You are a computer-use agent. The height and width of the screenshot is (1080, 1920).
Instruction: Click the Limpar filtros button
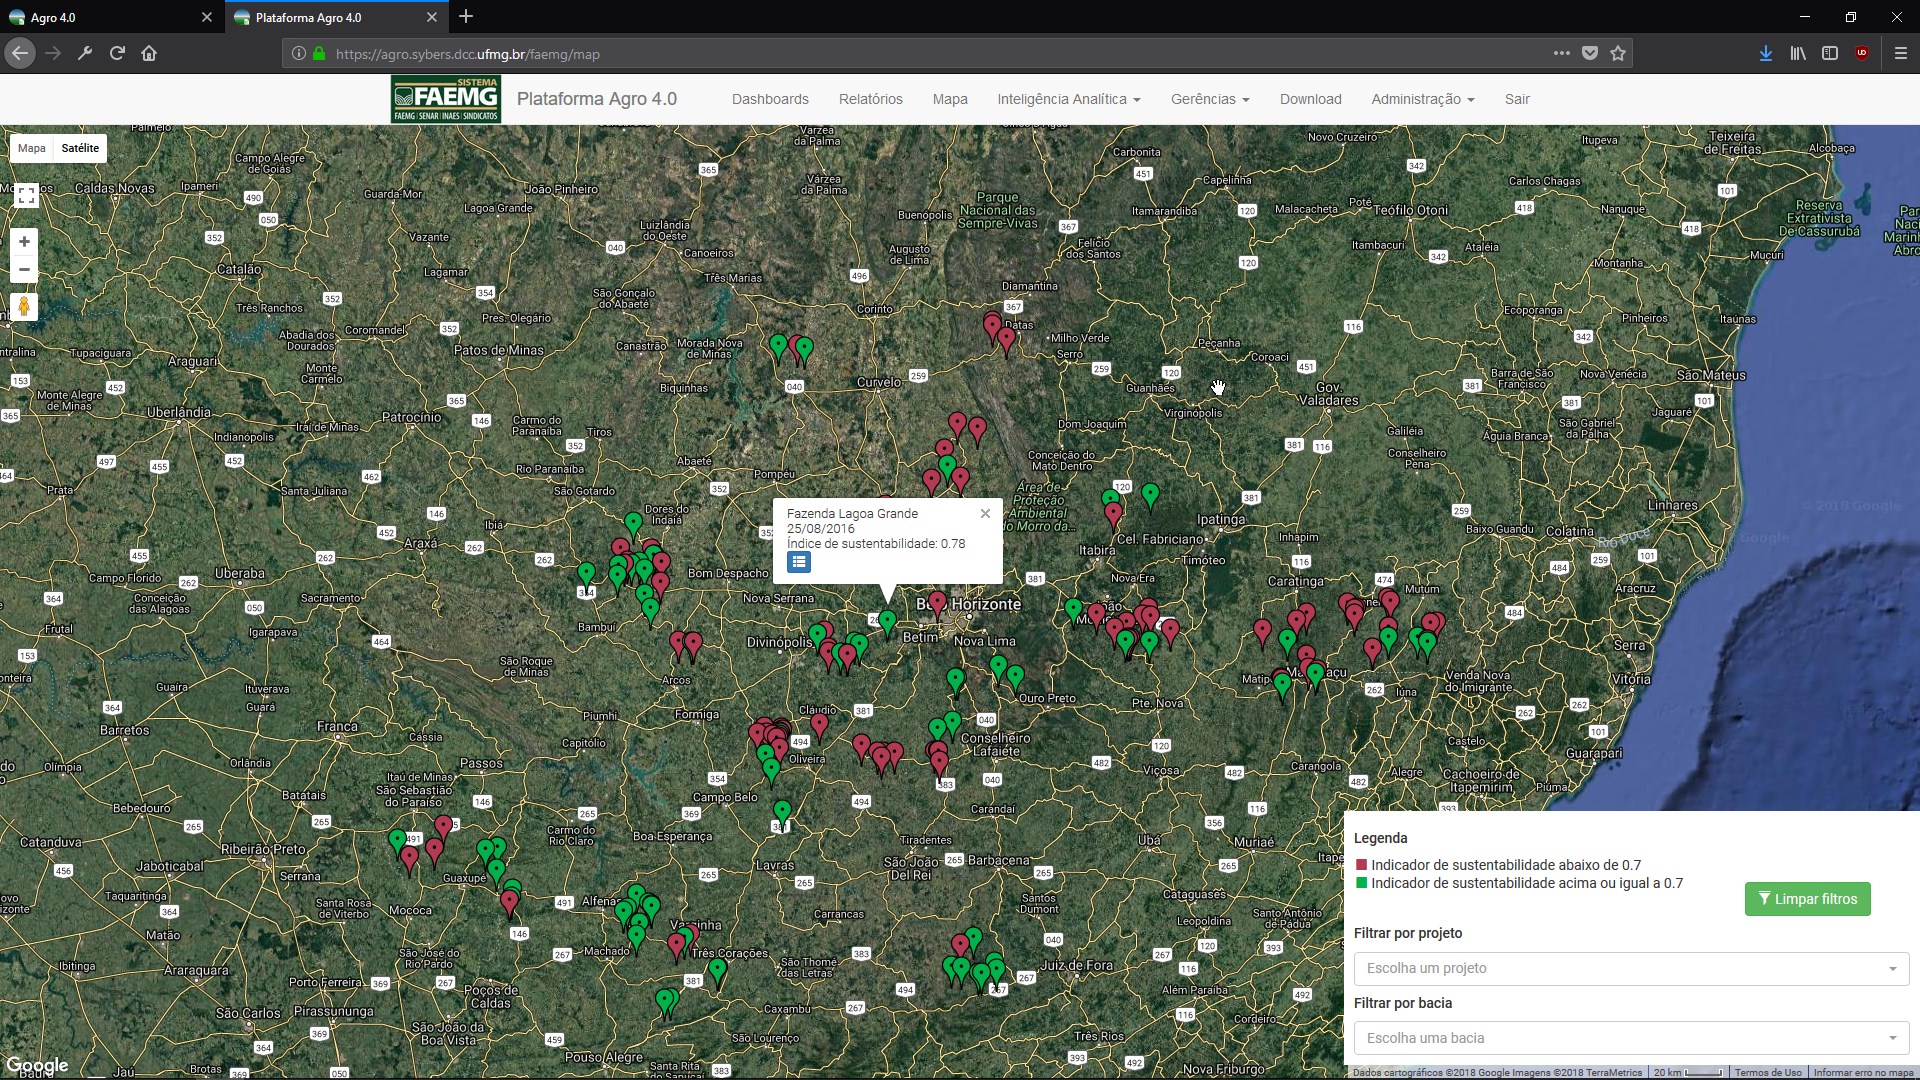click(x=1807, y=899)
